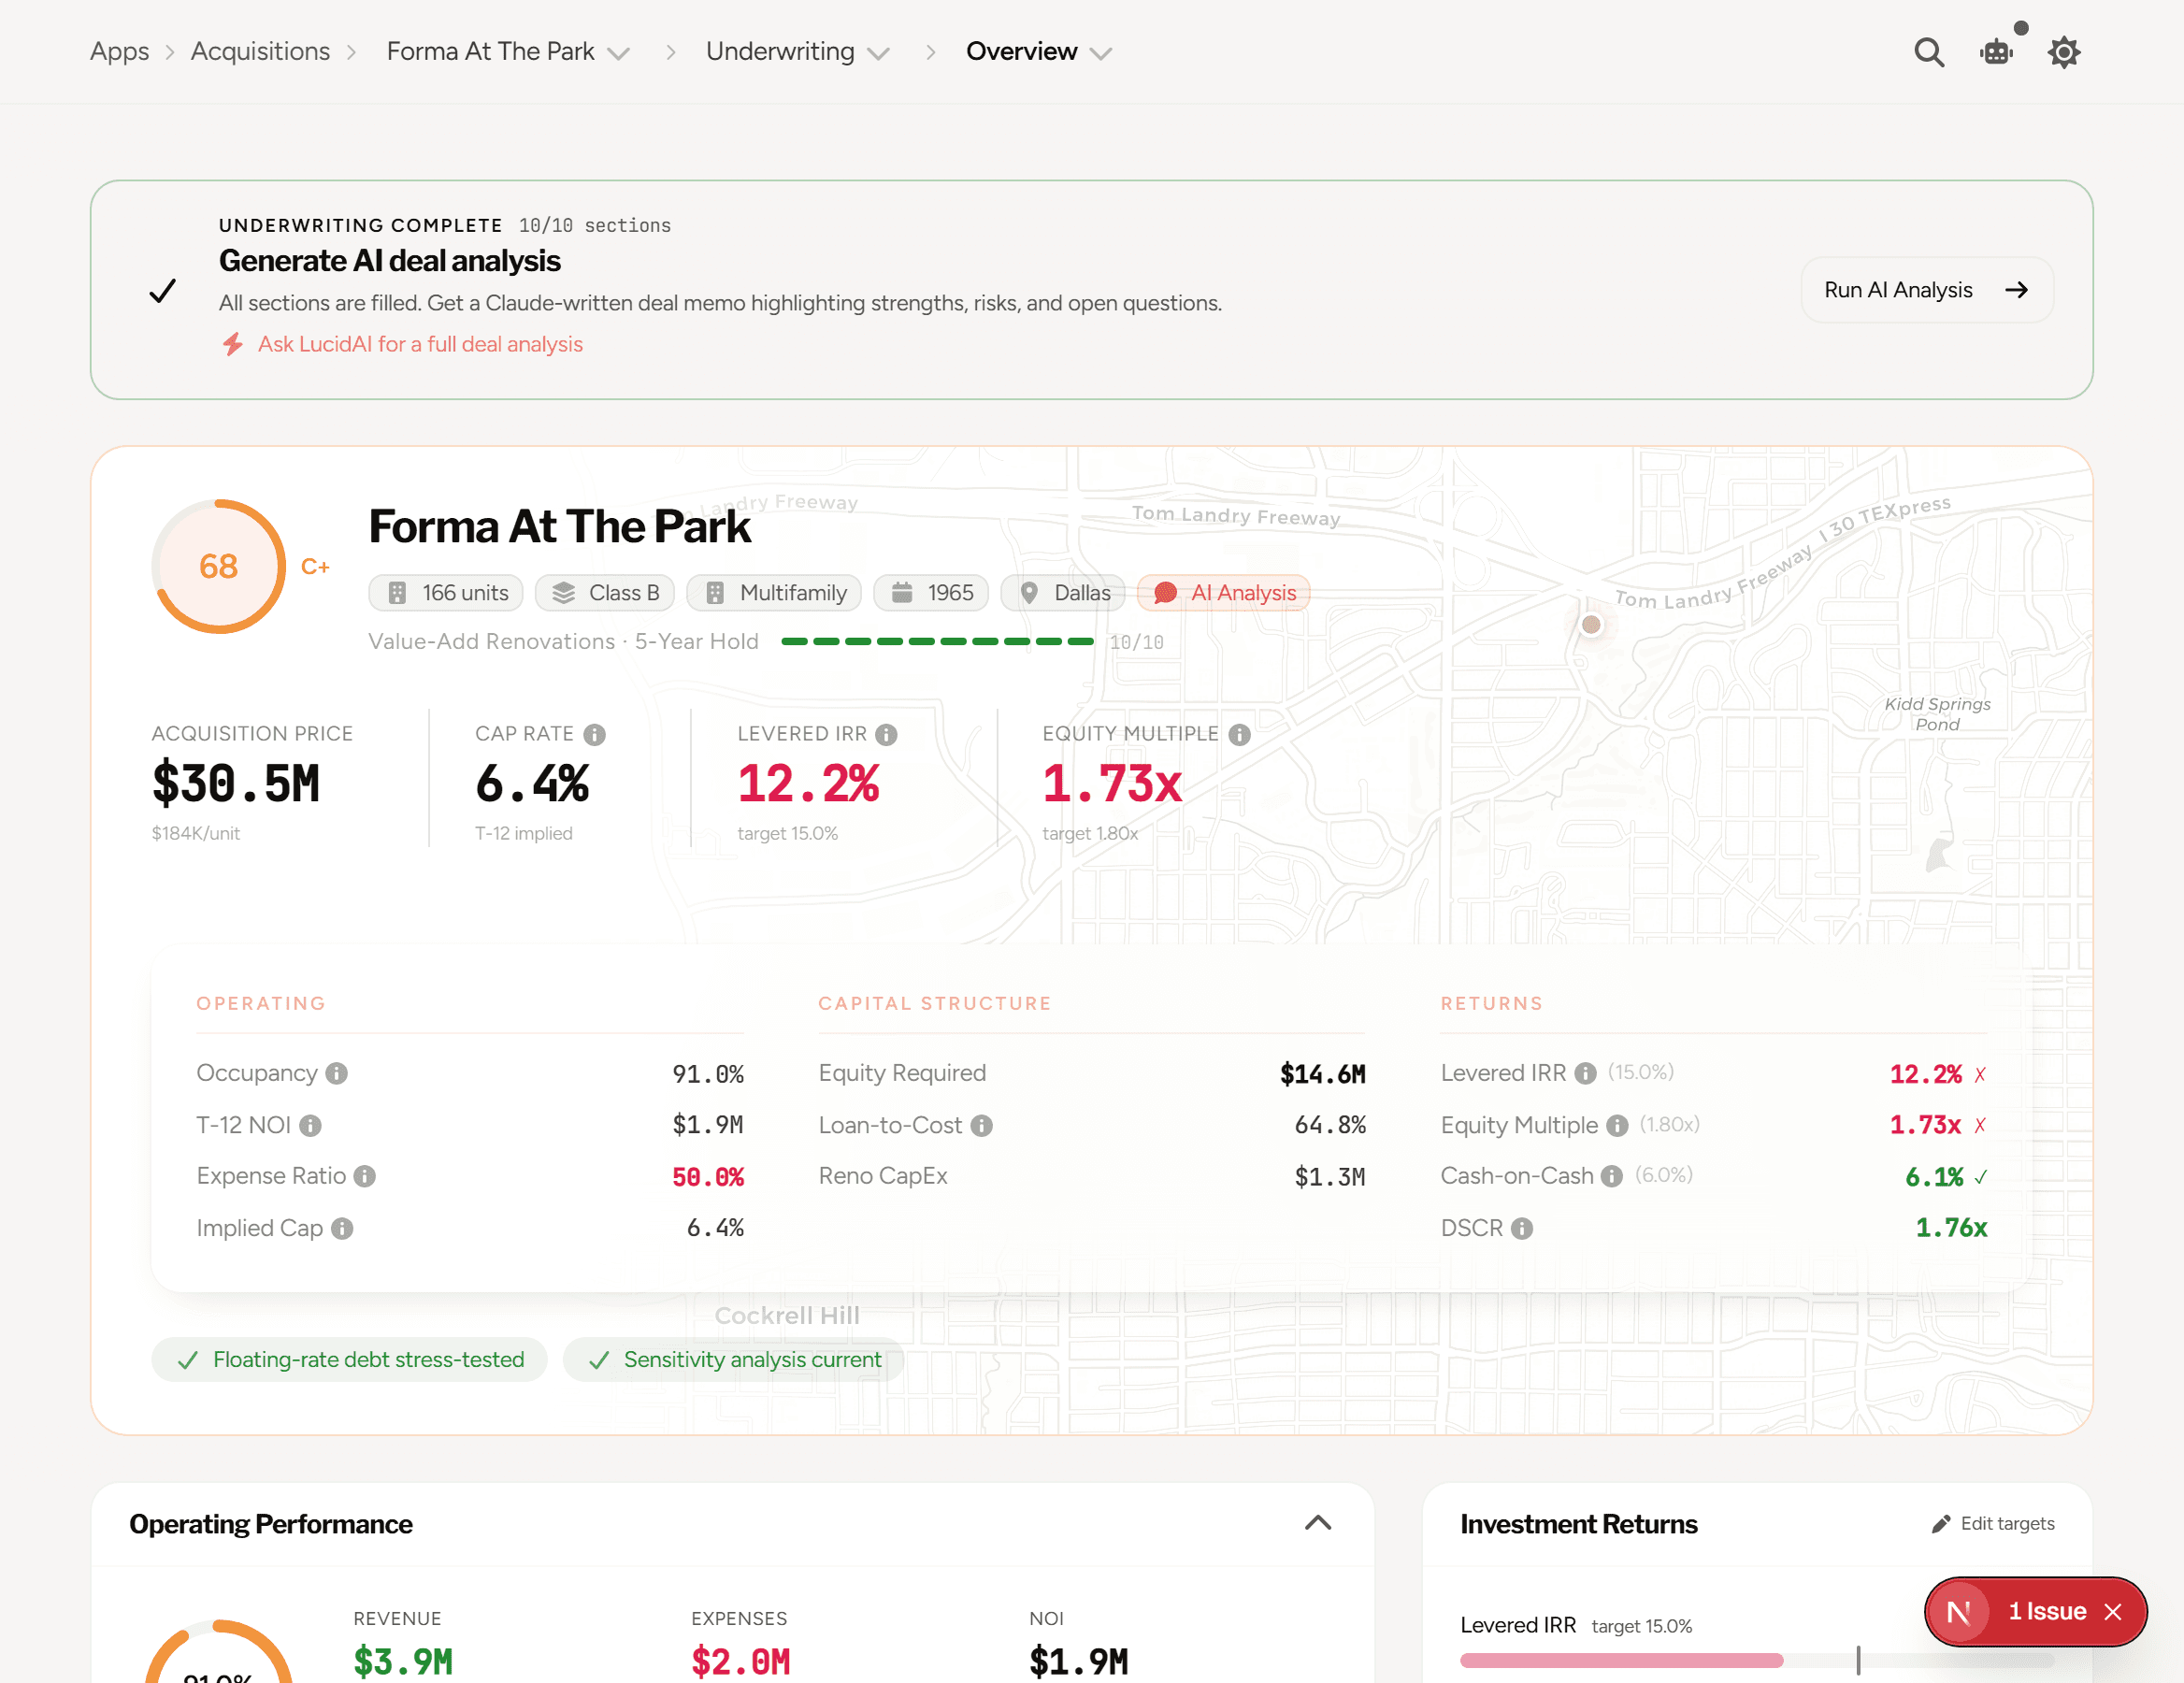Click the Investment Returns heading
This screenshot has width=2184, height=1683.
coord(1579,1524)
